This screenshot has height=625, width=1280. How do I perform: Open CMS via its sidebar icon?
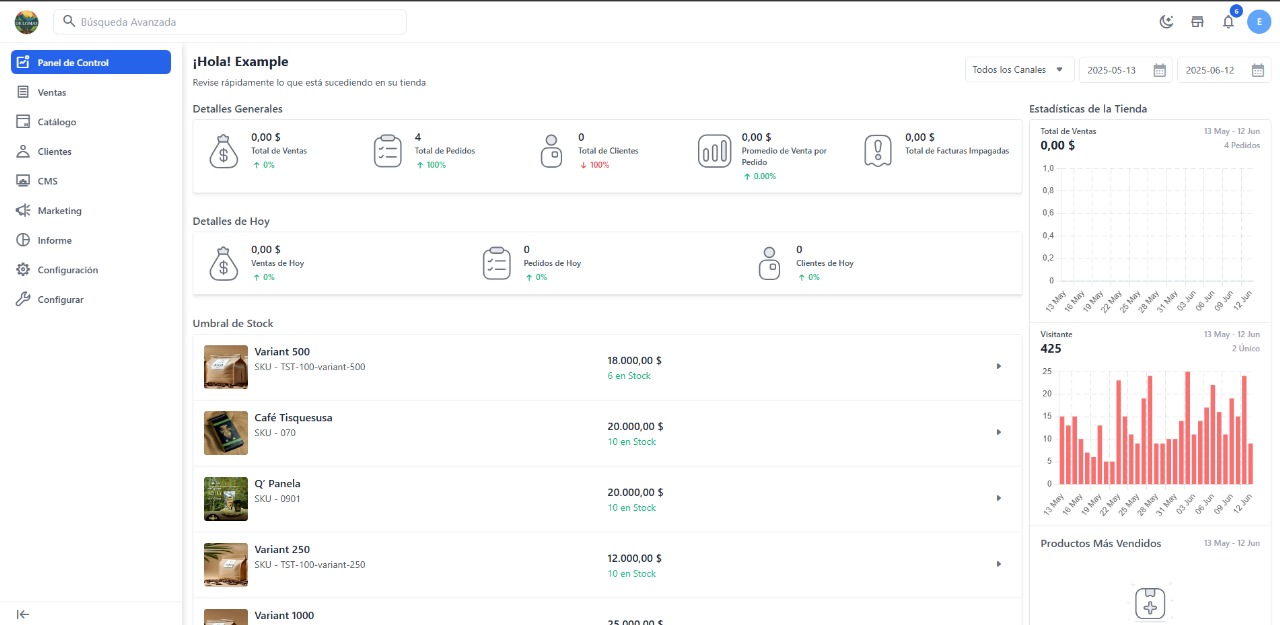click(22, 181)
